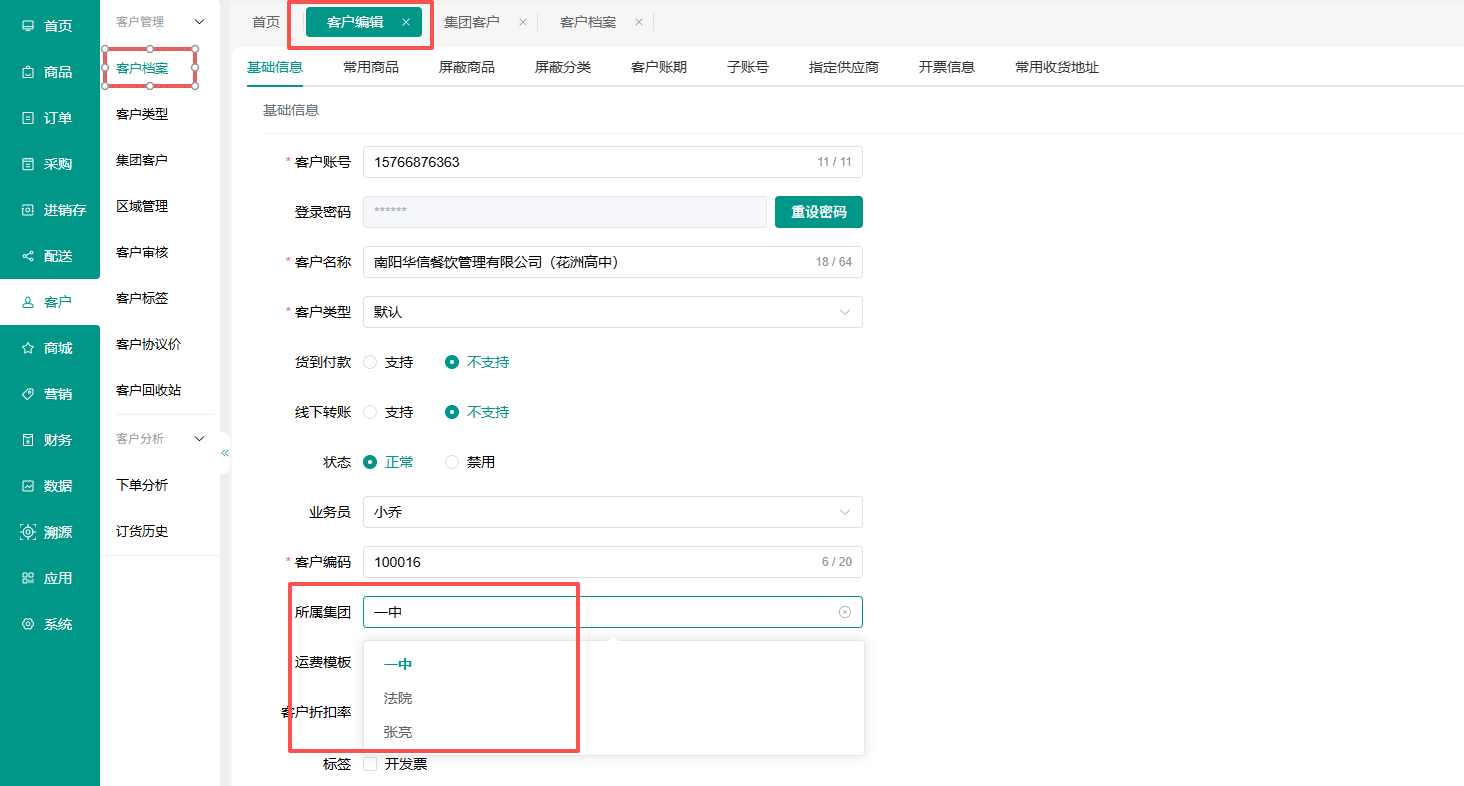Choose 法院 from the group dropdown list
The height and width of the screenshot is (786, 1464).
[613, 698]
